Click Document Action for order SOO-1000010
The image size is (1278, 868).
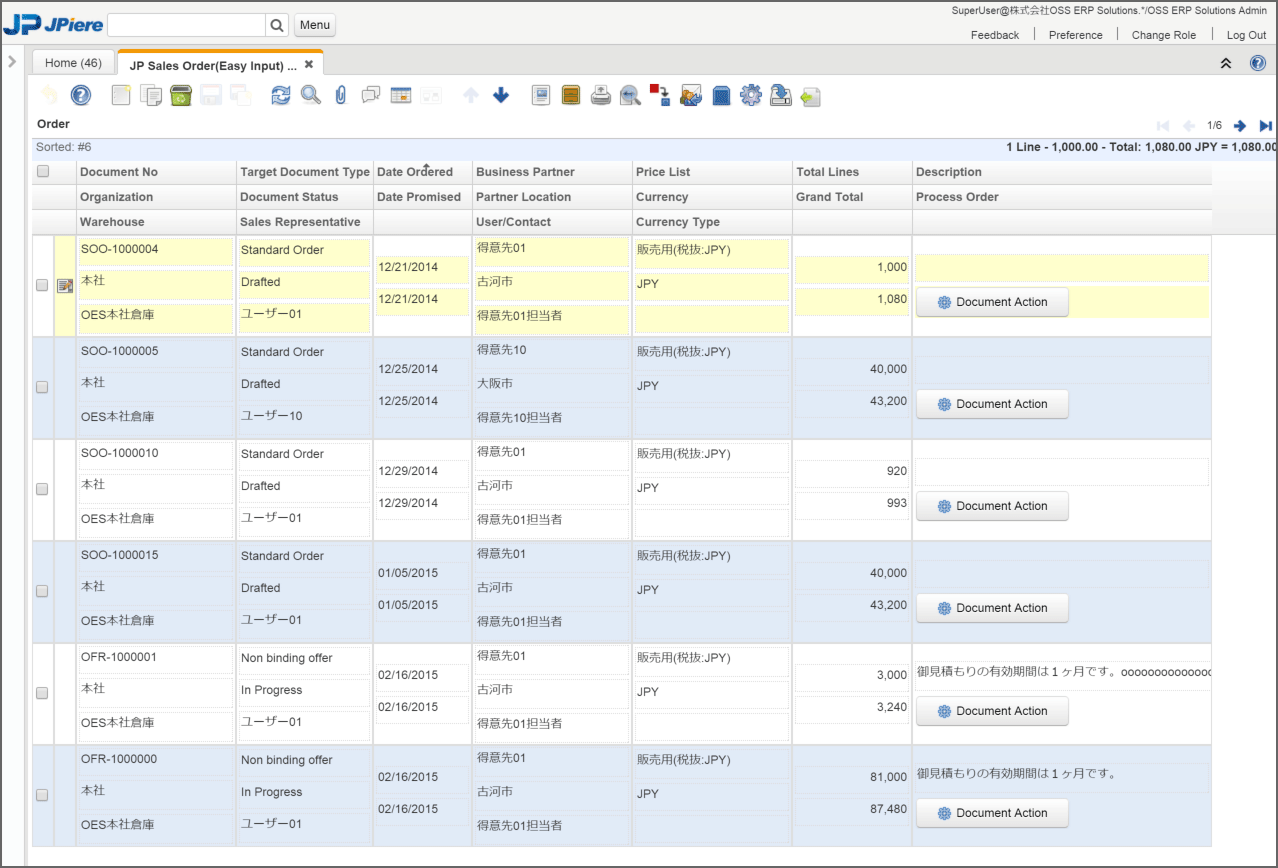(991, 506)
